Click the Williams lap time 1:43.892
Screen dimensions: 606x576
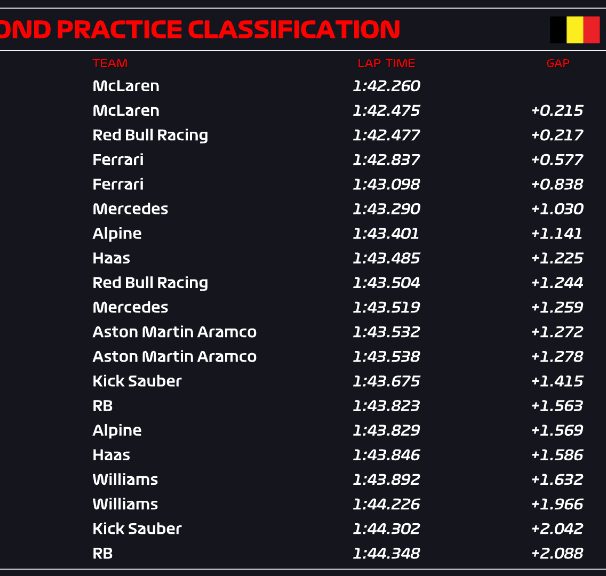[x=386, y=480]
